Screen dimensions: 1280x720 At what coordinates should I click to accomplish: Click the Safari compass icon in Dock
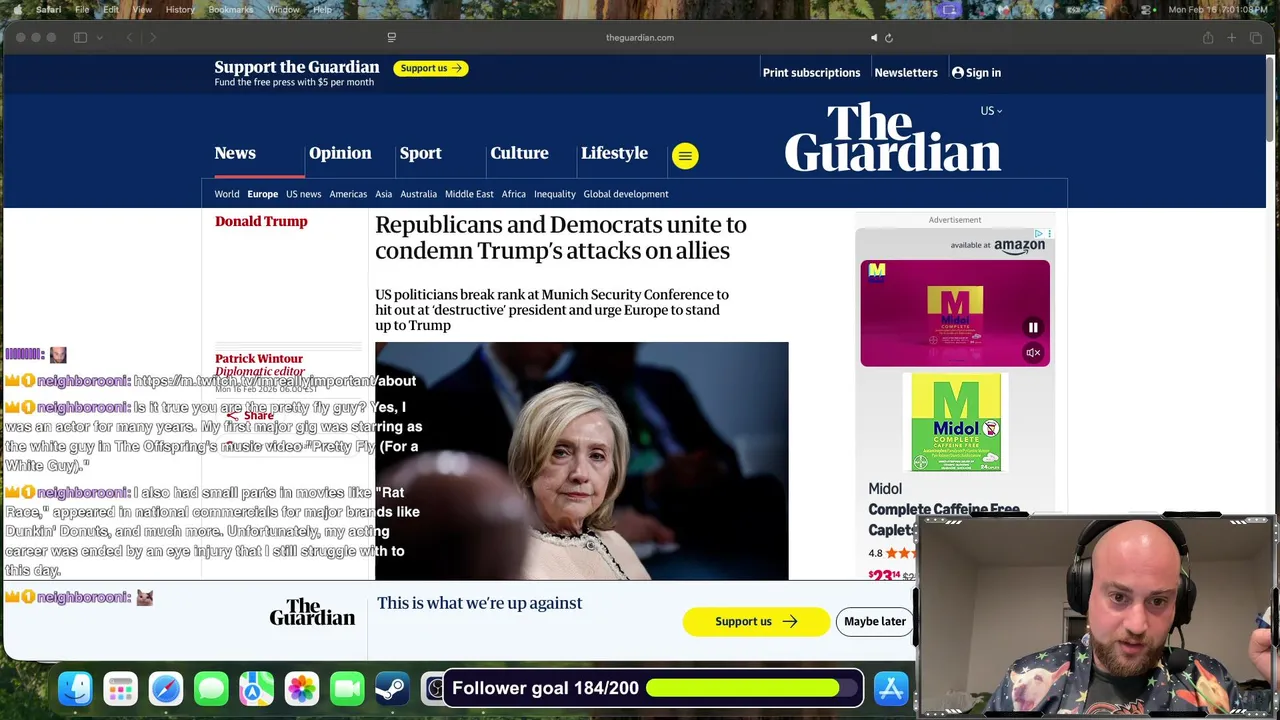[x=166, y=689]
